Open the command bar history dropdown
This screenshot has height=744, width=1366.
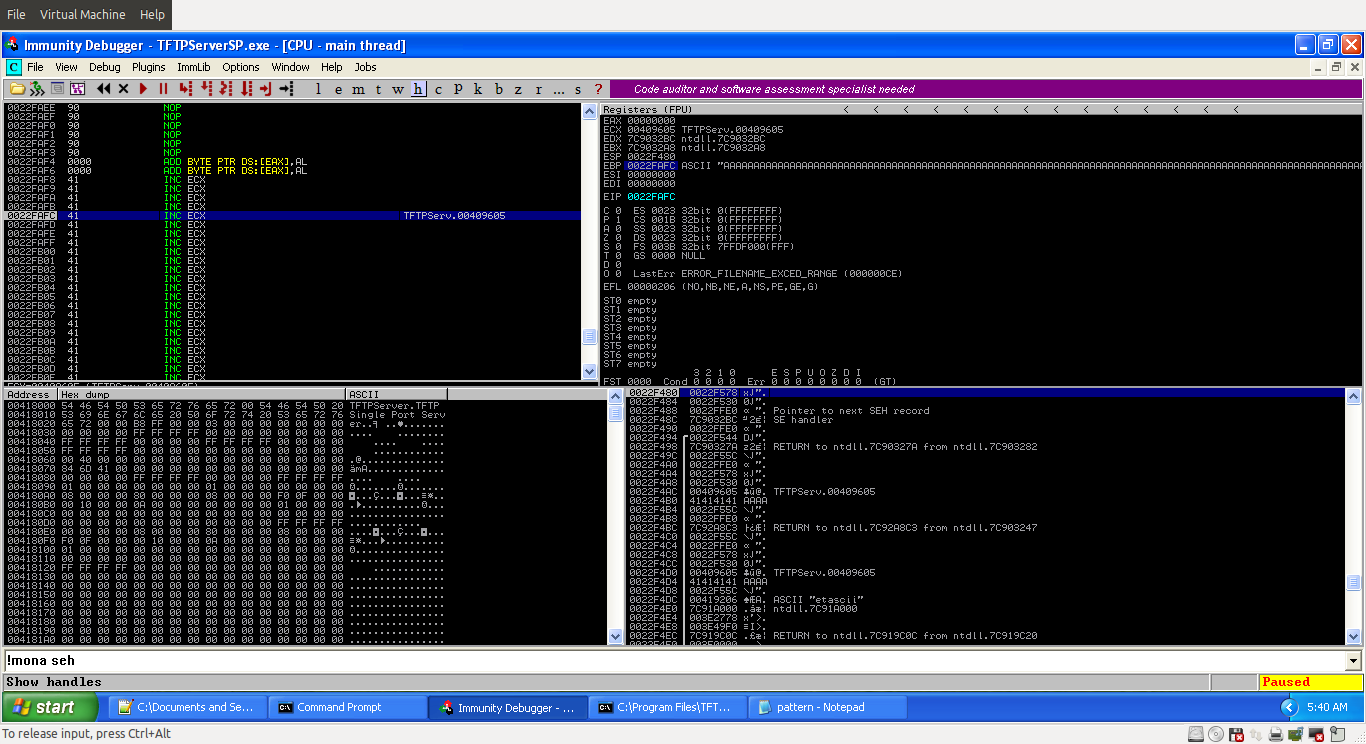click(x=1354, y=661)
